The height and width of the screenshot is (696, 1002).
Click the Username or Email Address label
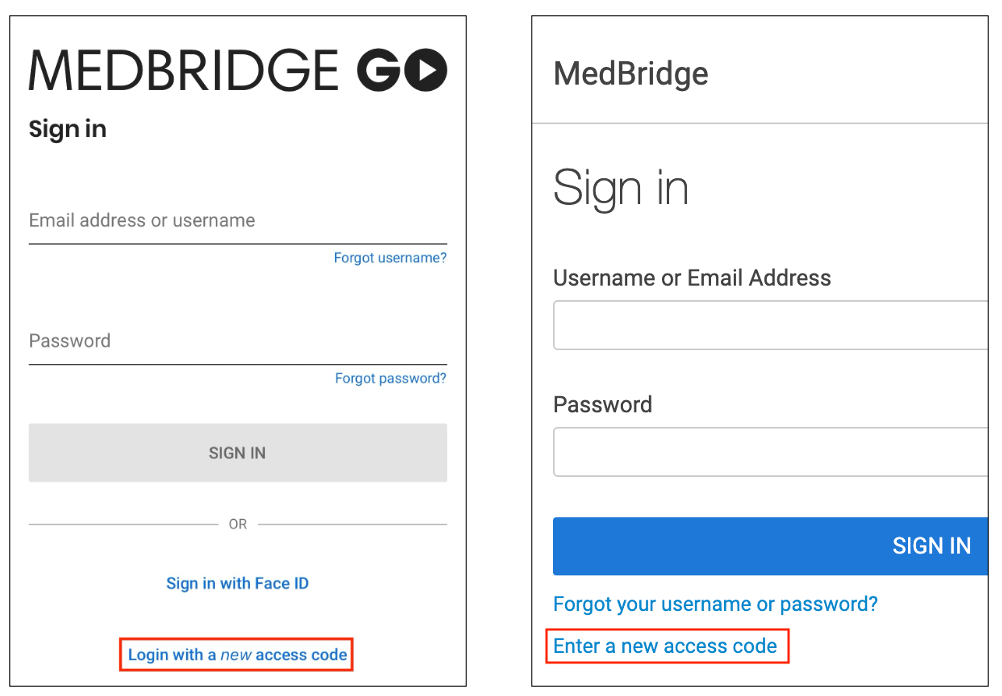click(691, 278)
